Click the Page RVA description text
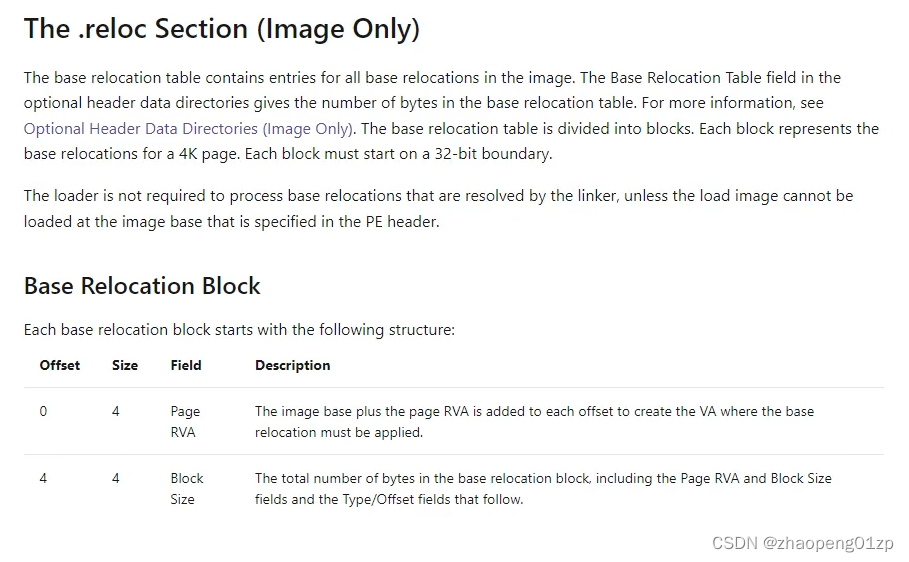Screen dimensions: 909x562 (535, 422)
